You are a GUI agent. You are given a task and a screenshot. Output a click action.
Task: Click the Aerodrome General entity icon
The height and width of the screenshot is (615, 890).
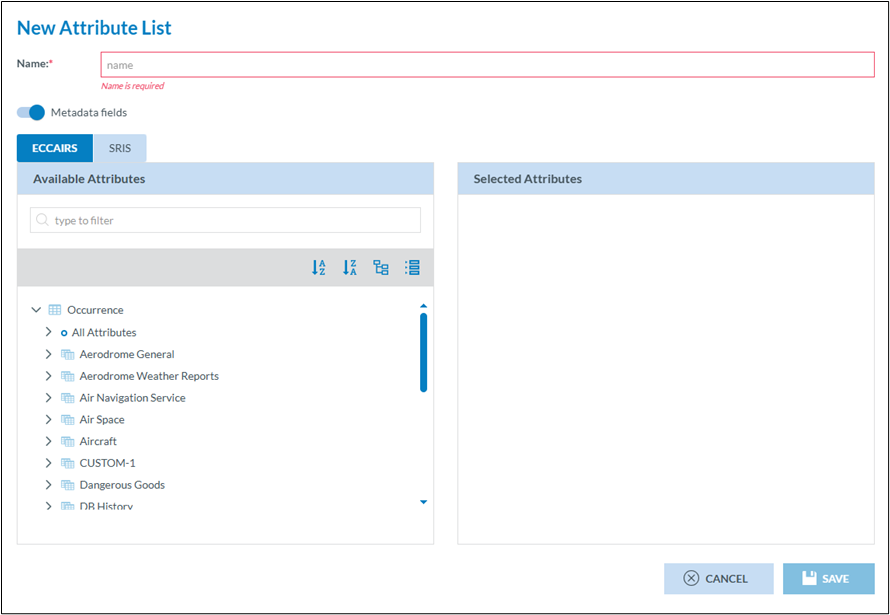68,354
